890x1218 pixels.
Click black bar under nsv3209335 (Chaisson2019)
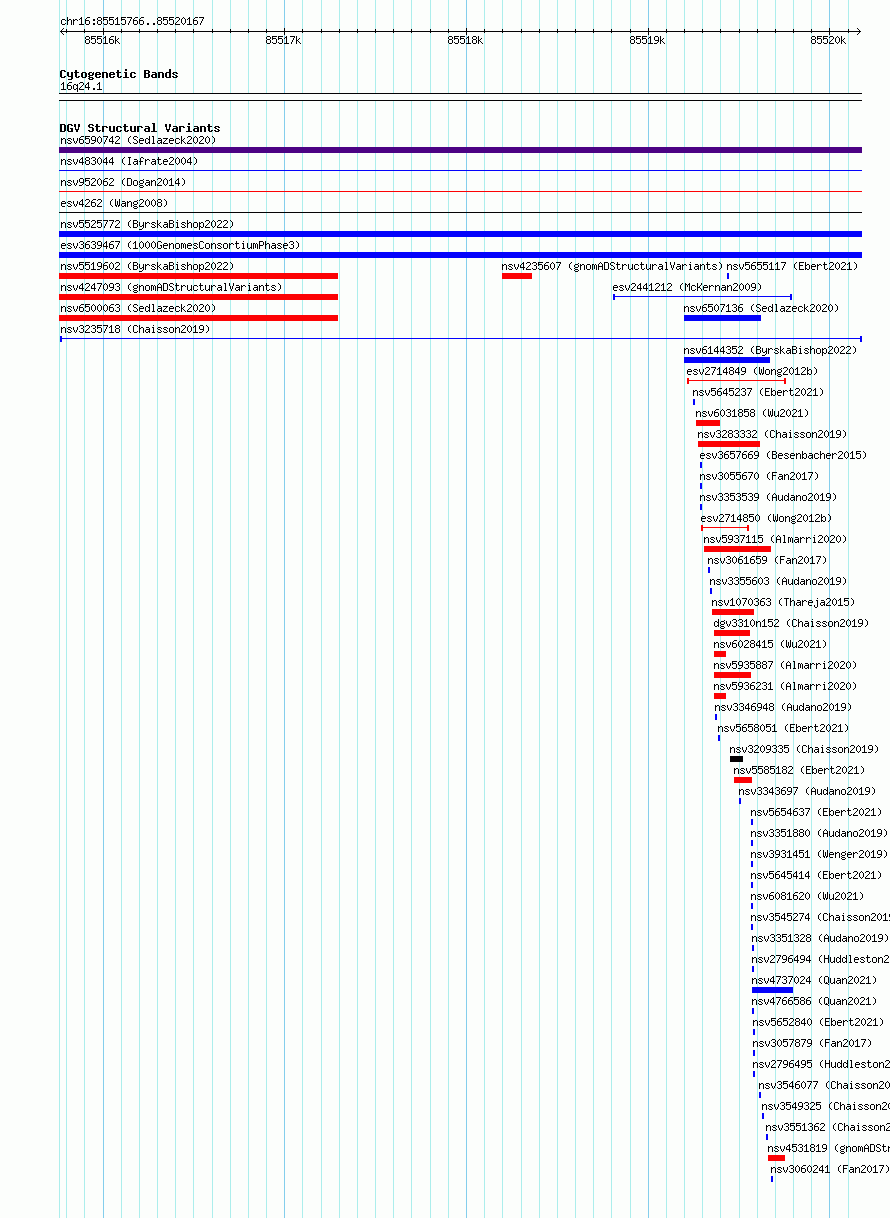coord(737,759)
